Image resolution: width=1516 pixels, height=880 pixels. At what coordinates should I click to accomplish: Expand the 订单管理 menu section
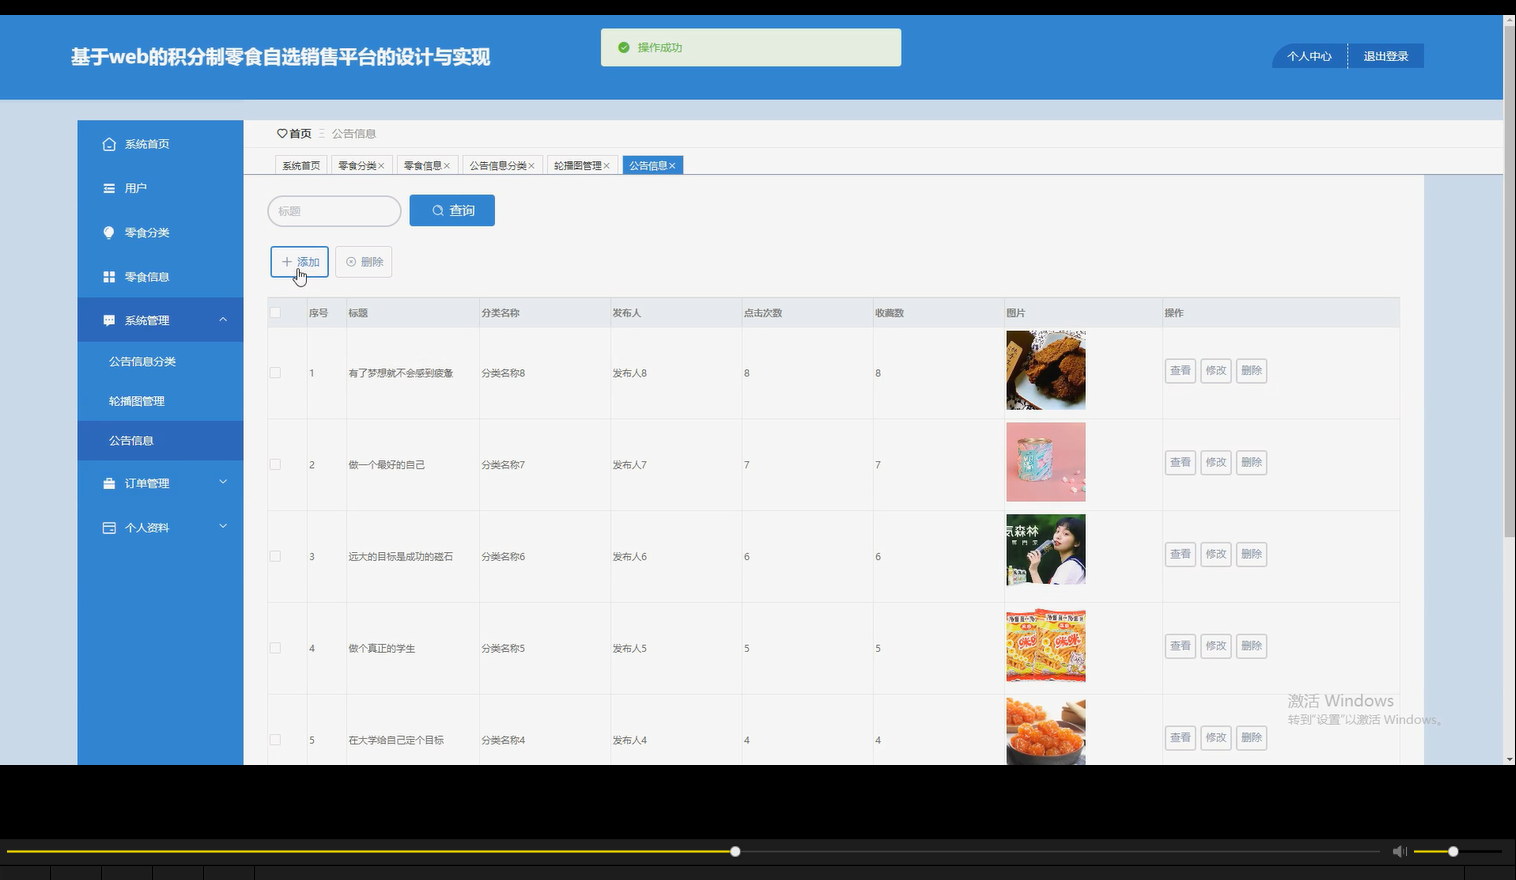222,483
